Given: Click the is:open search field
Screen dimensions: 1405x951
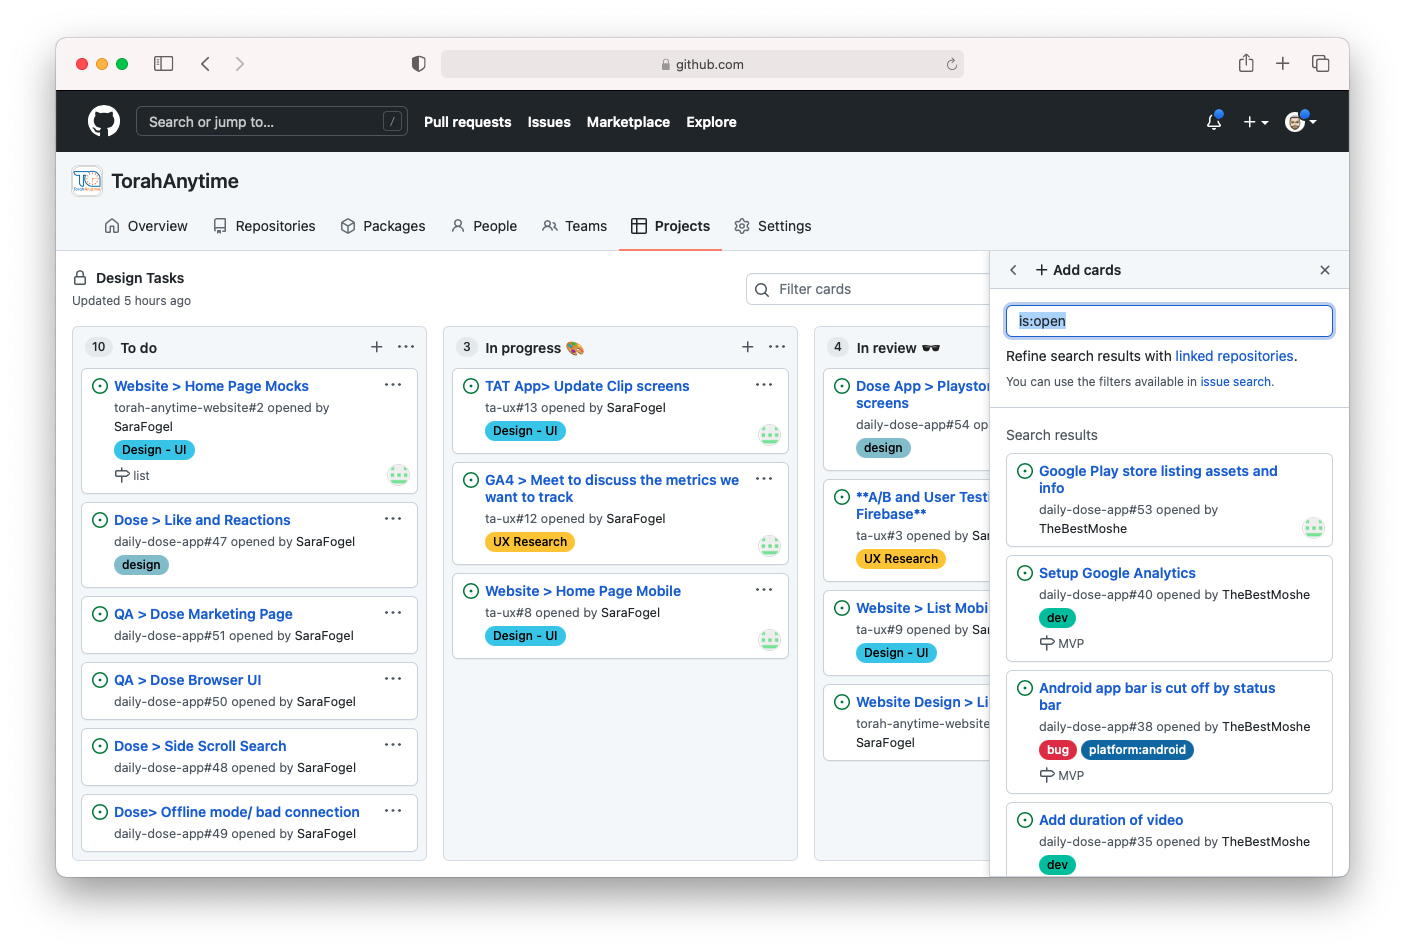Looking at the screenshot, I should [x=1169, y=321].
